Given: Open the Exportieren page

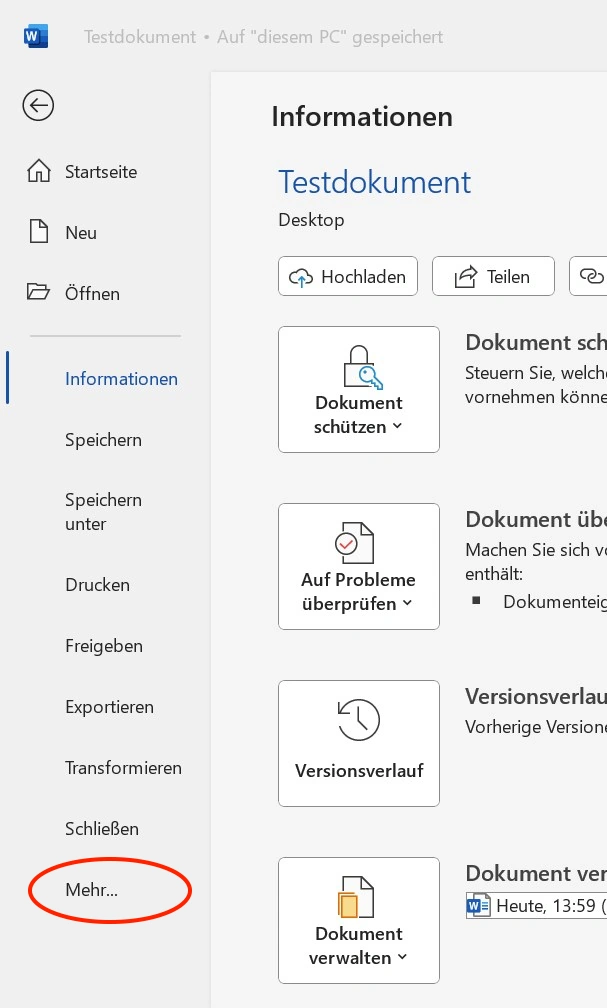Looking at the screenshot, I should click(109, 707).
